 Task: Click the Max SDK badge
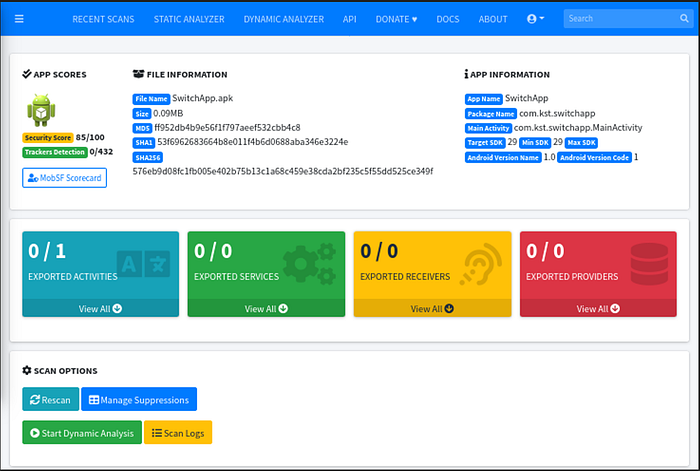click(581, 143)
